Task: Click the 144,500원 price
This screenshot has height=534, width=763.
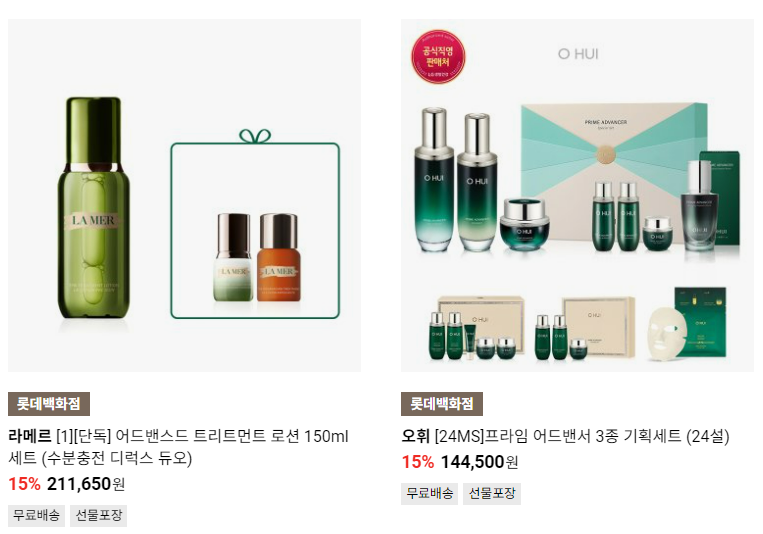Action: (x=479, y=461)
